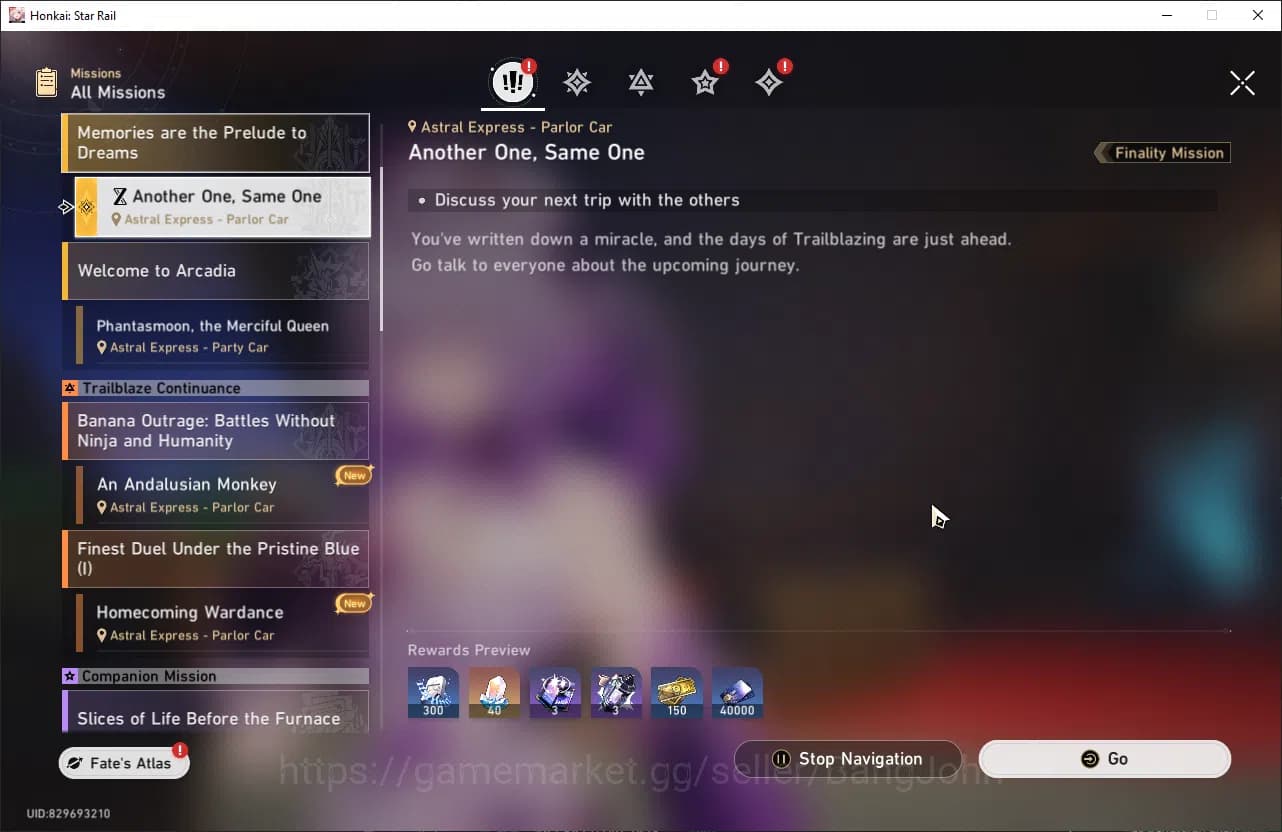The height and width of the screenshot is (832, 1282).
Task: Open Finest Duel Under the Pristine Blue (I)
Action: pos(215,559)
